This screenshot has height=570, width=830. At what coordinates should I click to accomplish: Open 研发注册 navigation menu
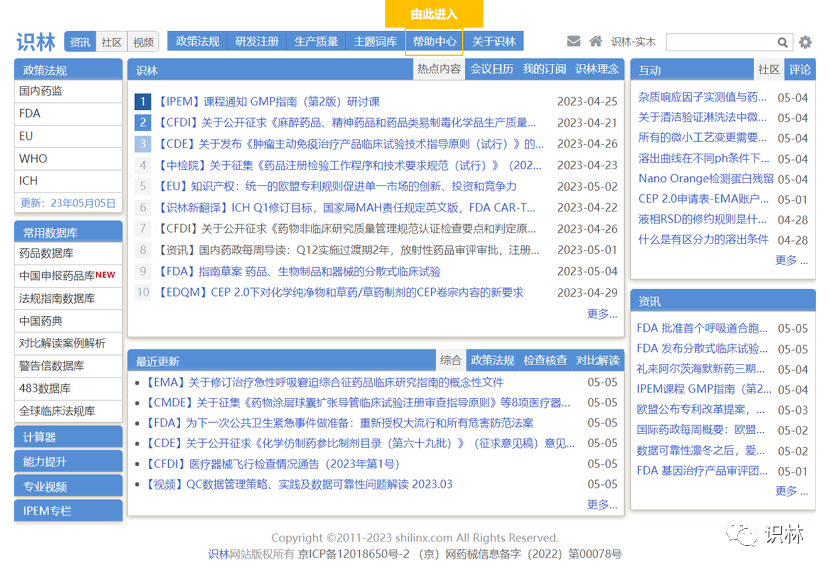coord(257,41)
